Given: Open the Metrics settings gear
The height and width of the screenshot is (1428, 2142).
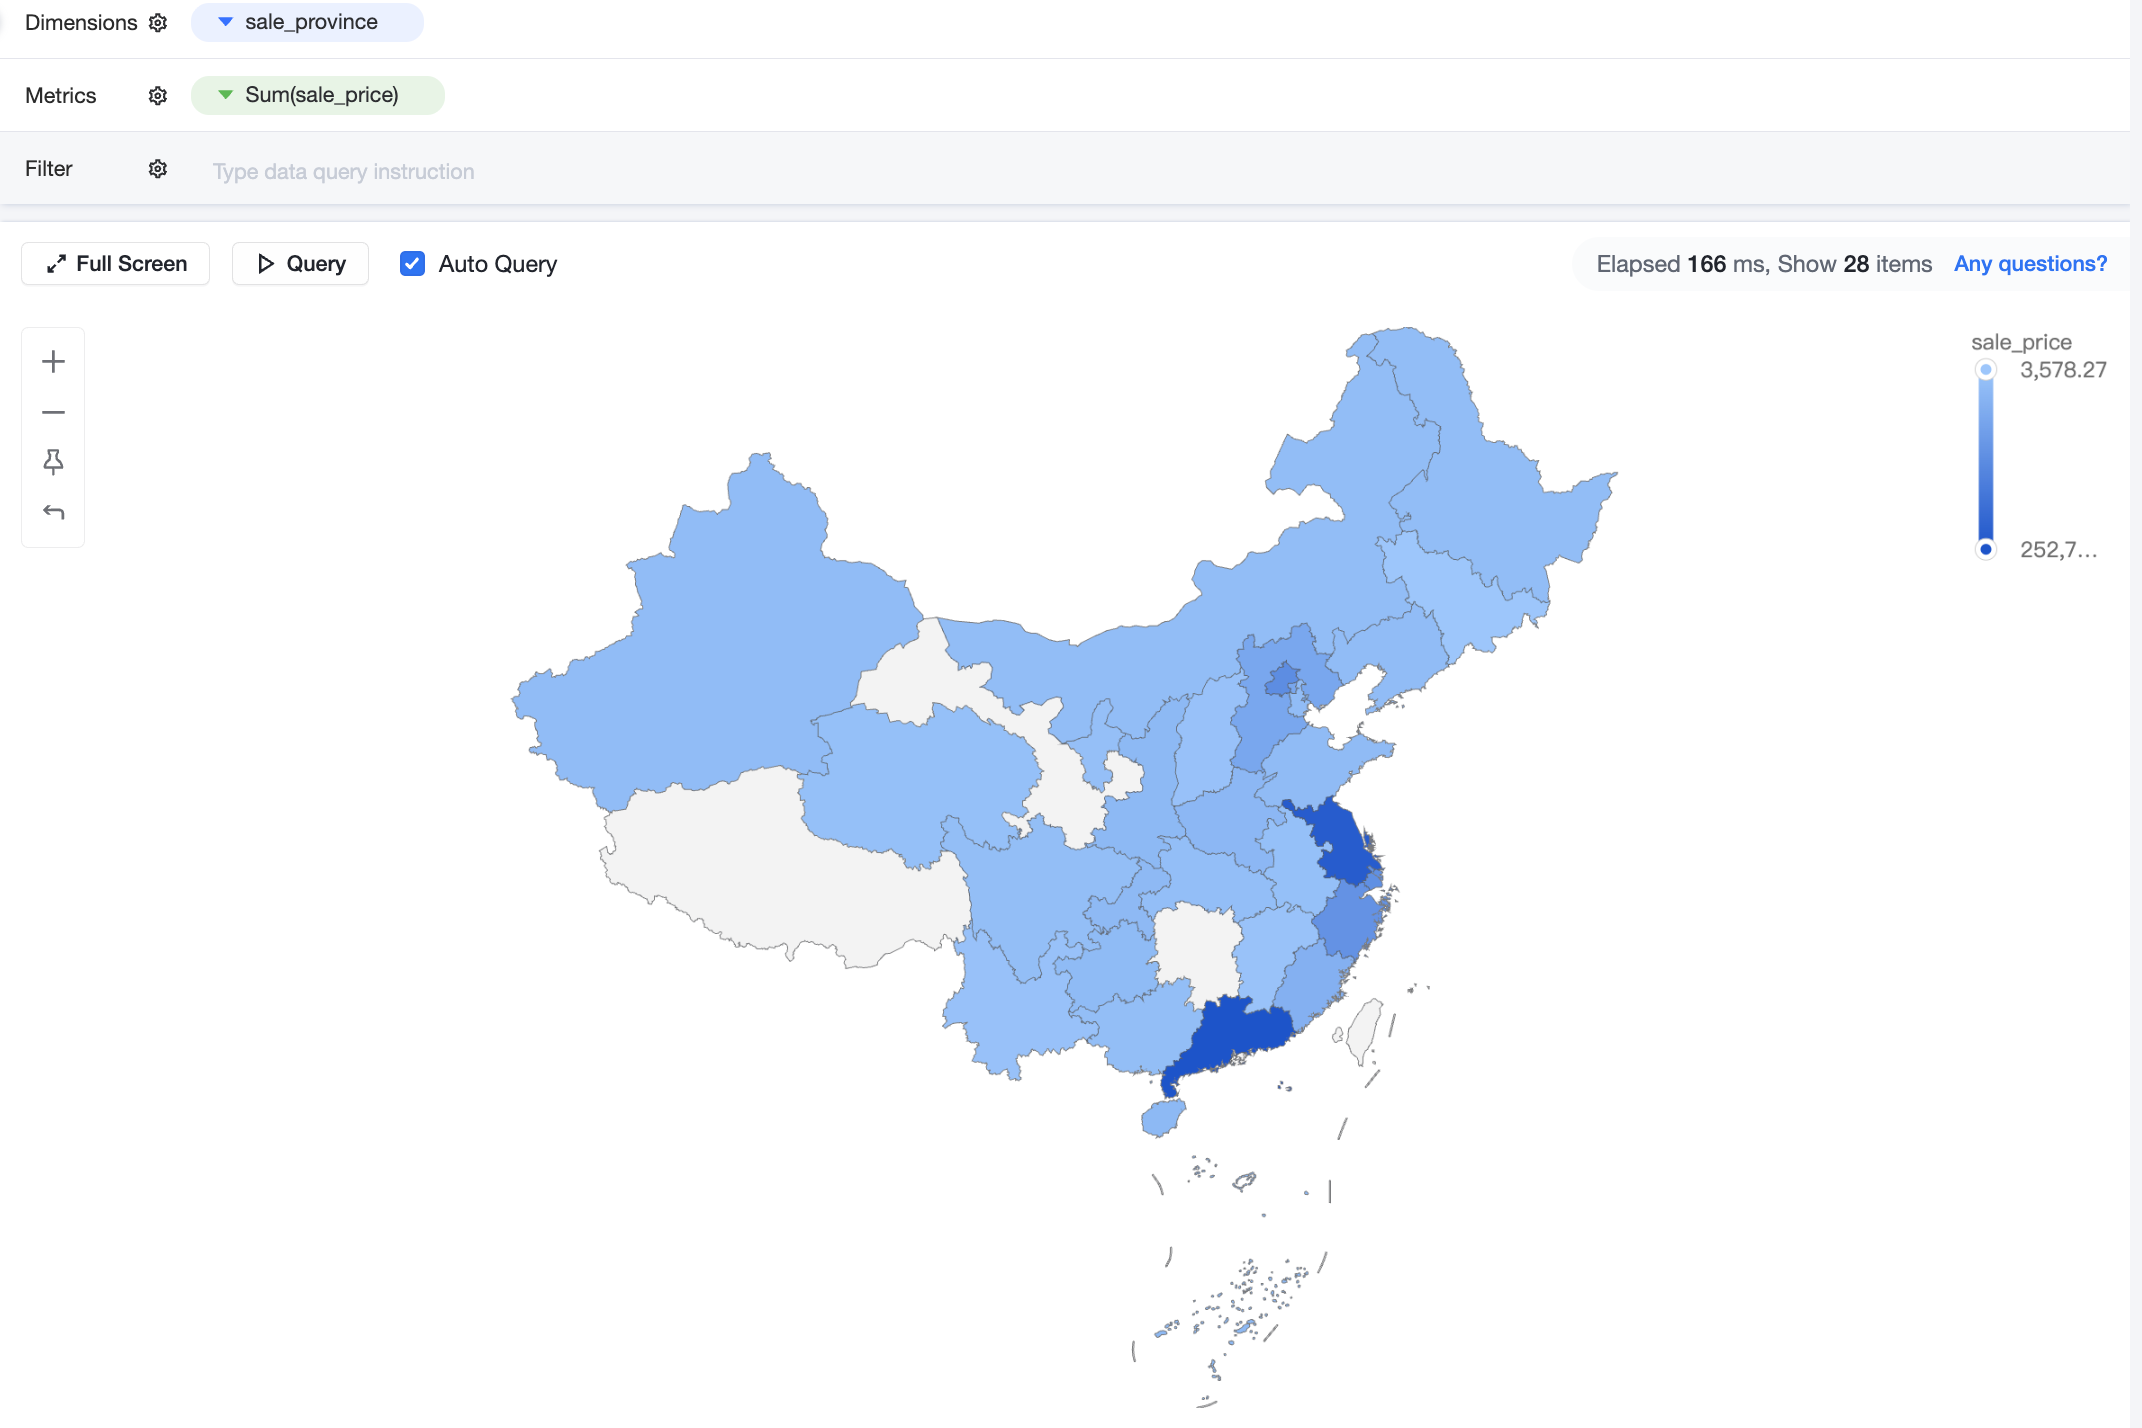Looking at the screenshot, I should pyautogui.click(x=158, y=95).
